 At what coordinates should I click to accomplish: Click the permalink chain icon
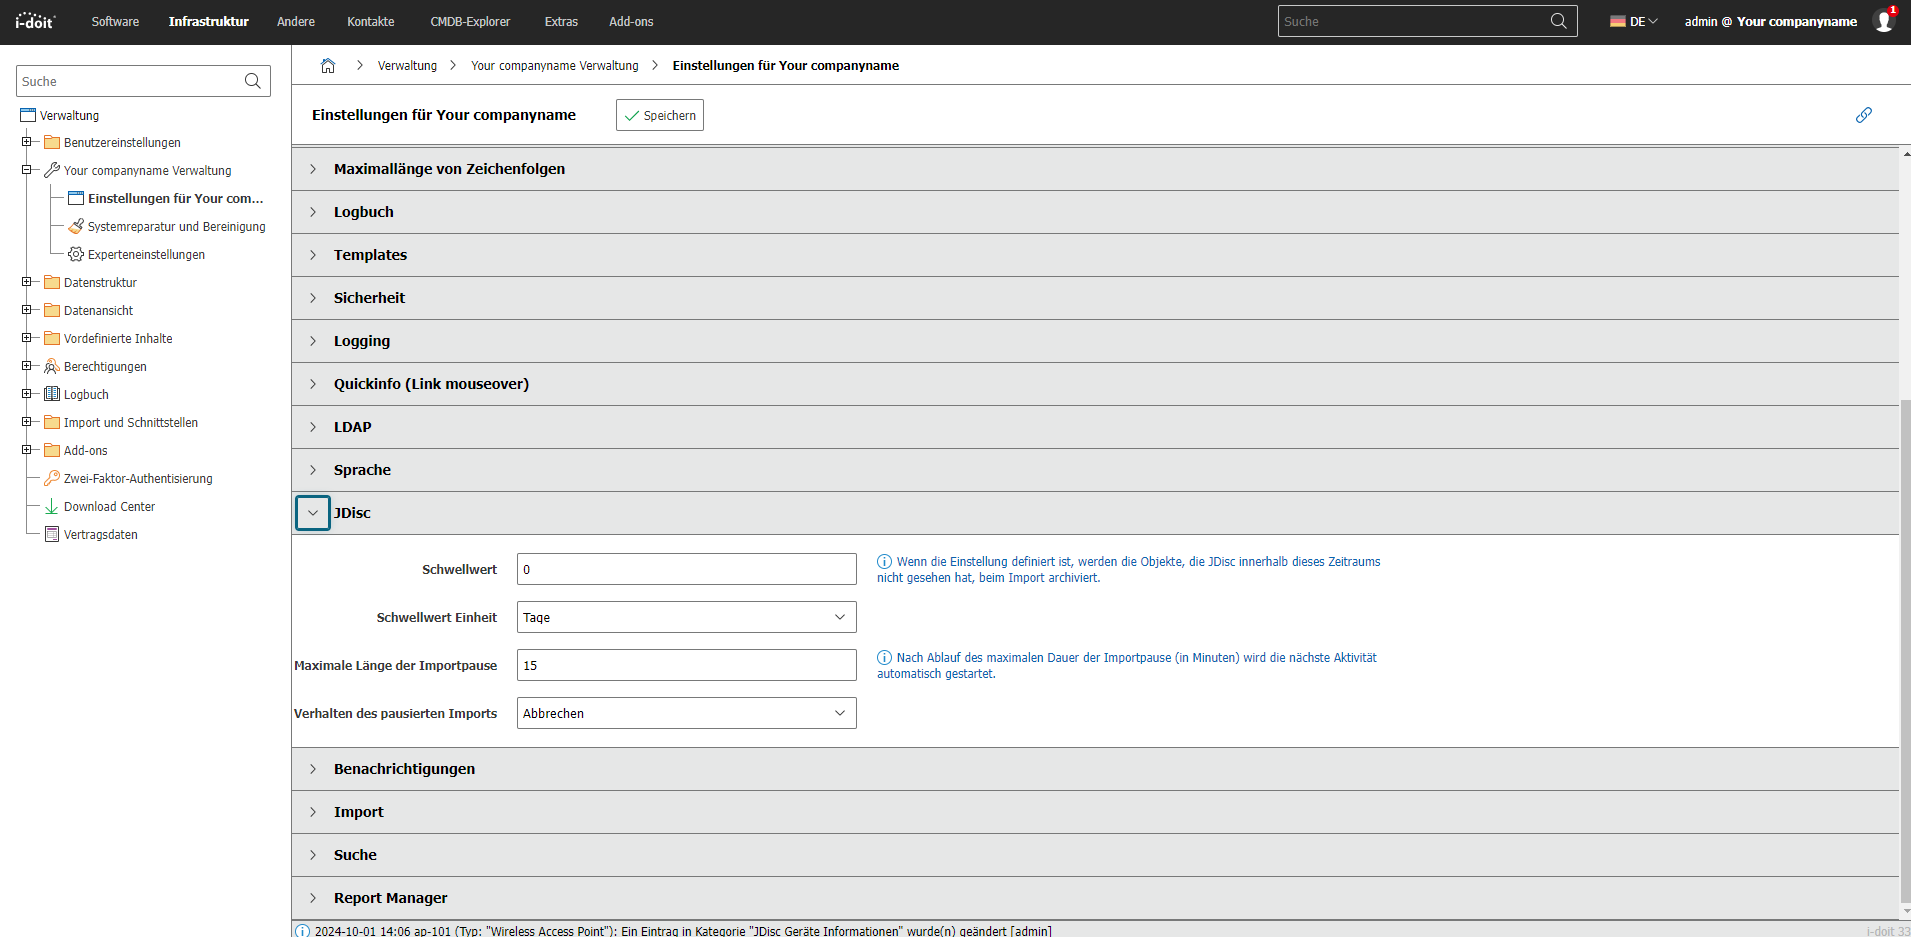click(x=1864, y=115)
